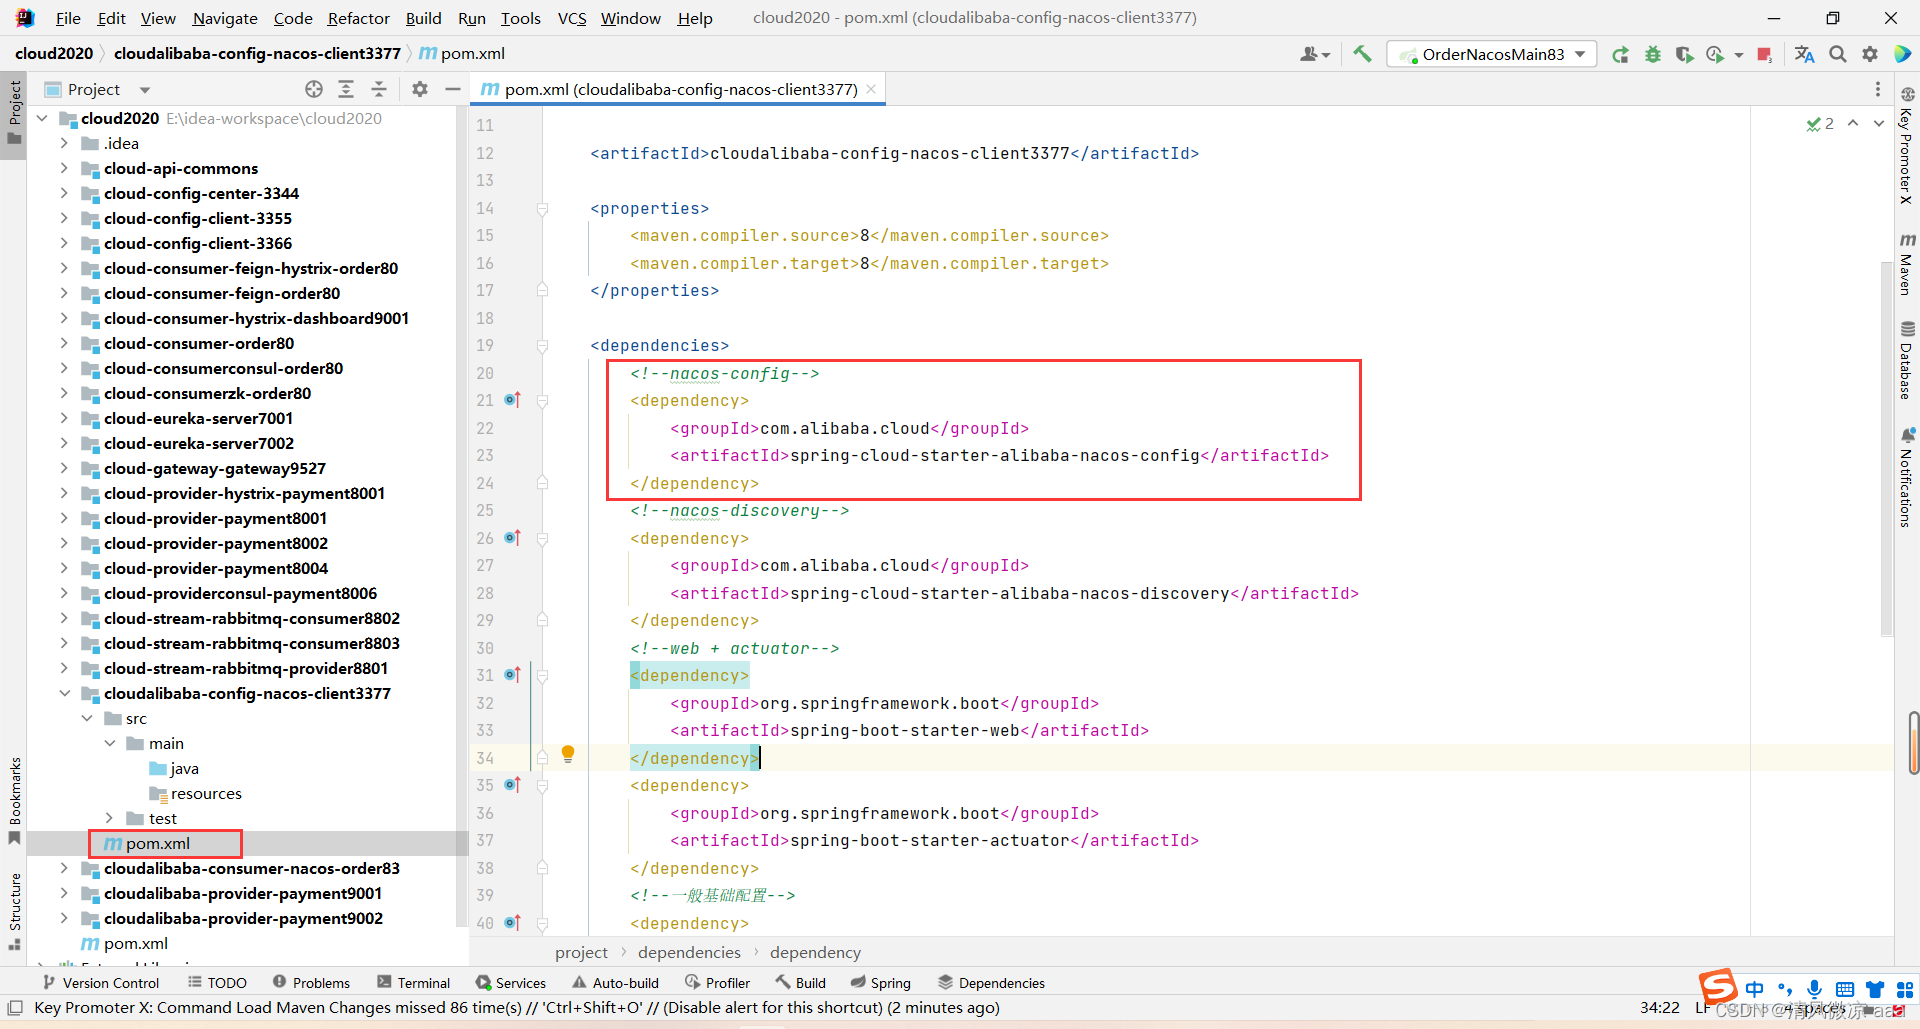Click gutter marker icon on line 21

click(513, 400)
